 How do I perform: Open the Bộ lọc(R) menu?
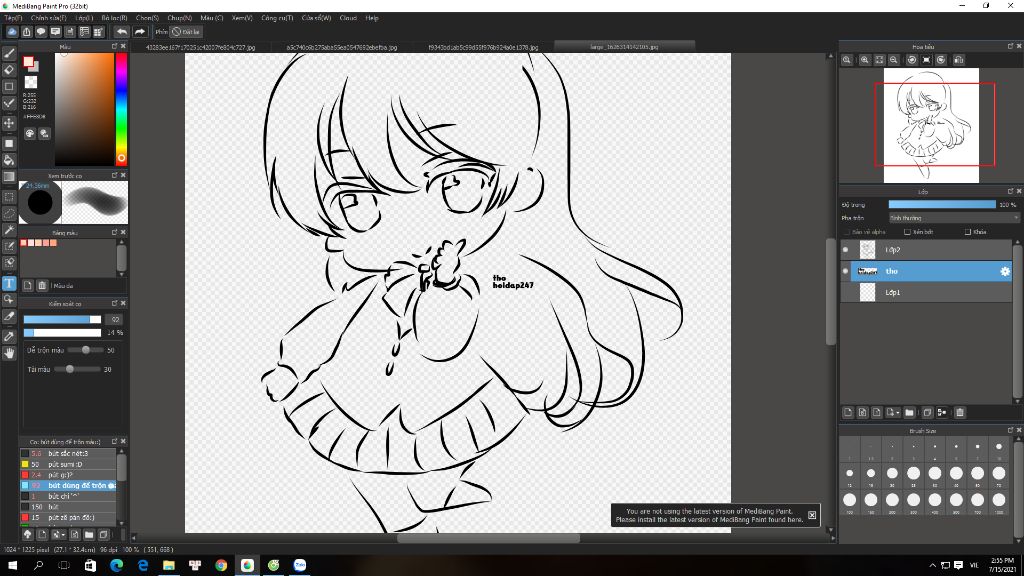coord(114,18)
